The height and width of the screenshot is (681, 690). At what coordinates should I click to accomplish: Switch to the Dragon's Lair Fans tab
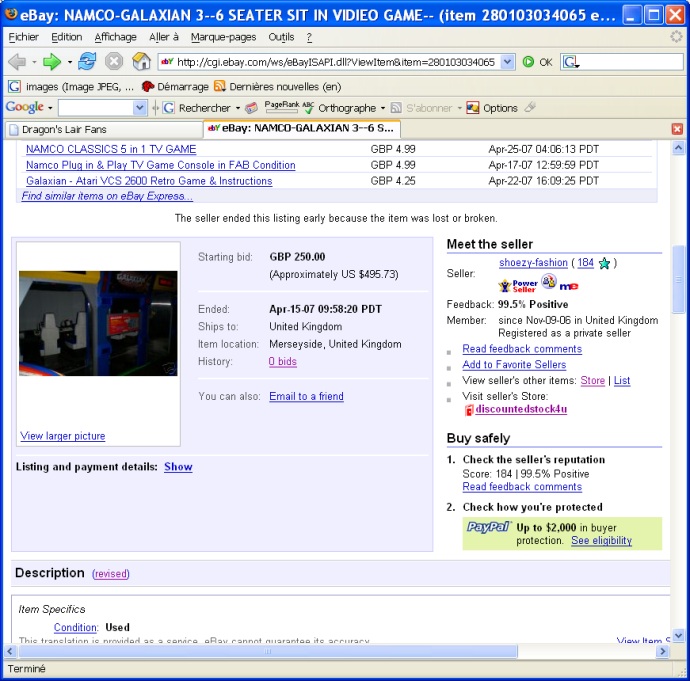(104, 129)
